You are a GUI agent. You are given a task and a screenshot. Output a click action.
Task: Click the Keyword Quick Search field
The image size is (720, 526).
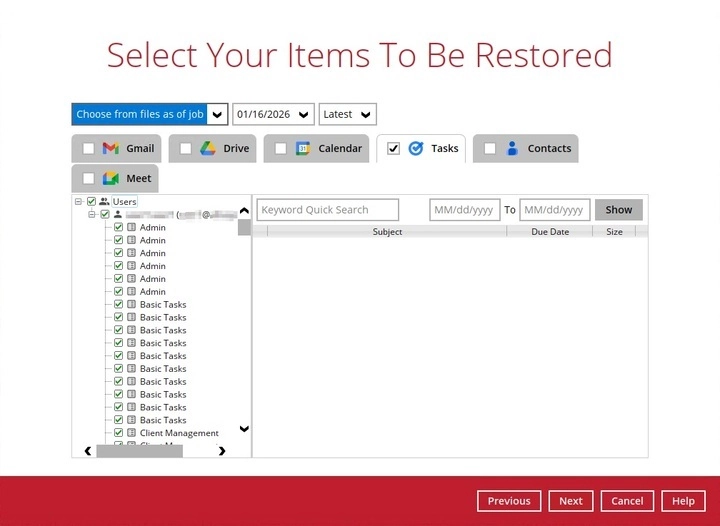[327, 210]
